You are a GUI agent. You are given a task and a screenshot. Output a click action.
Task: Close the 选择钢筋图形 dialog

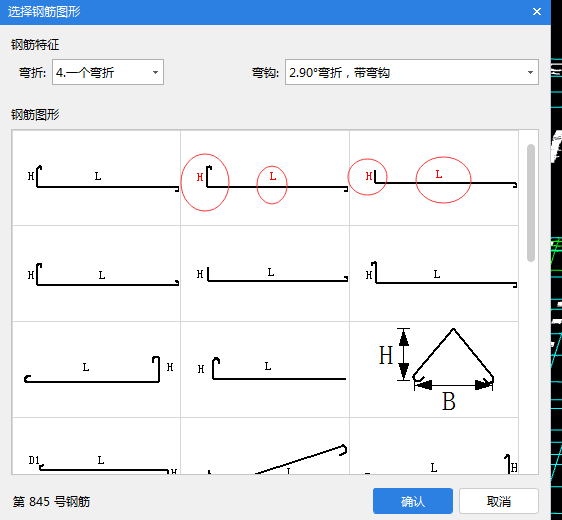tap(537, 12)
